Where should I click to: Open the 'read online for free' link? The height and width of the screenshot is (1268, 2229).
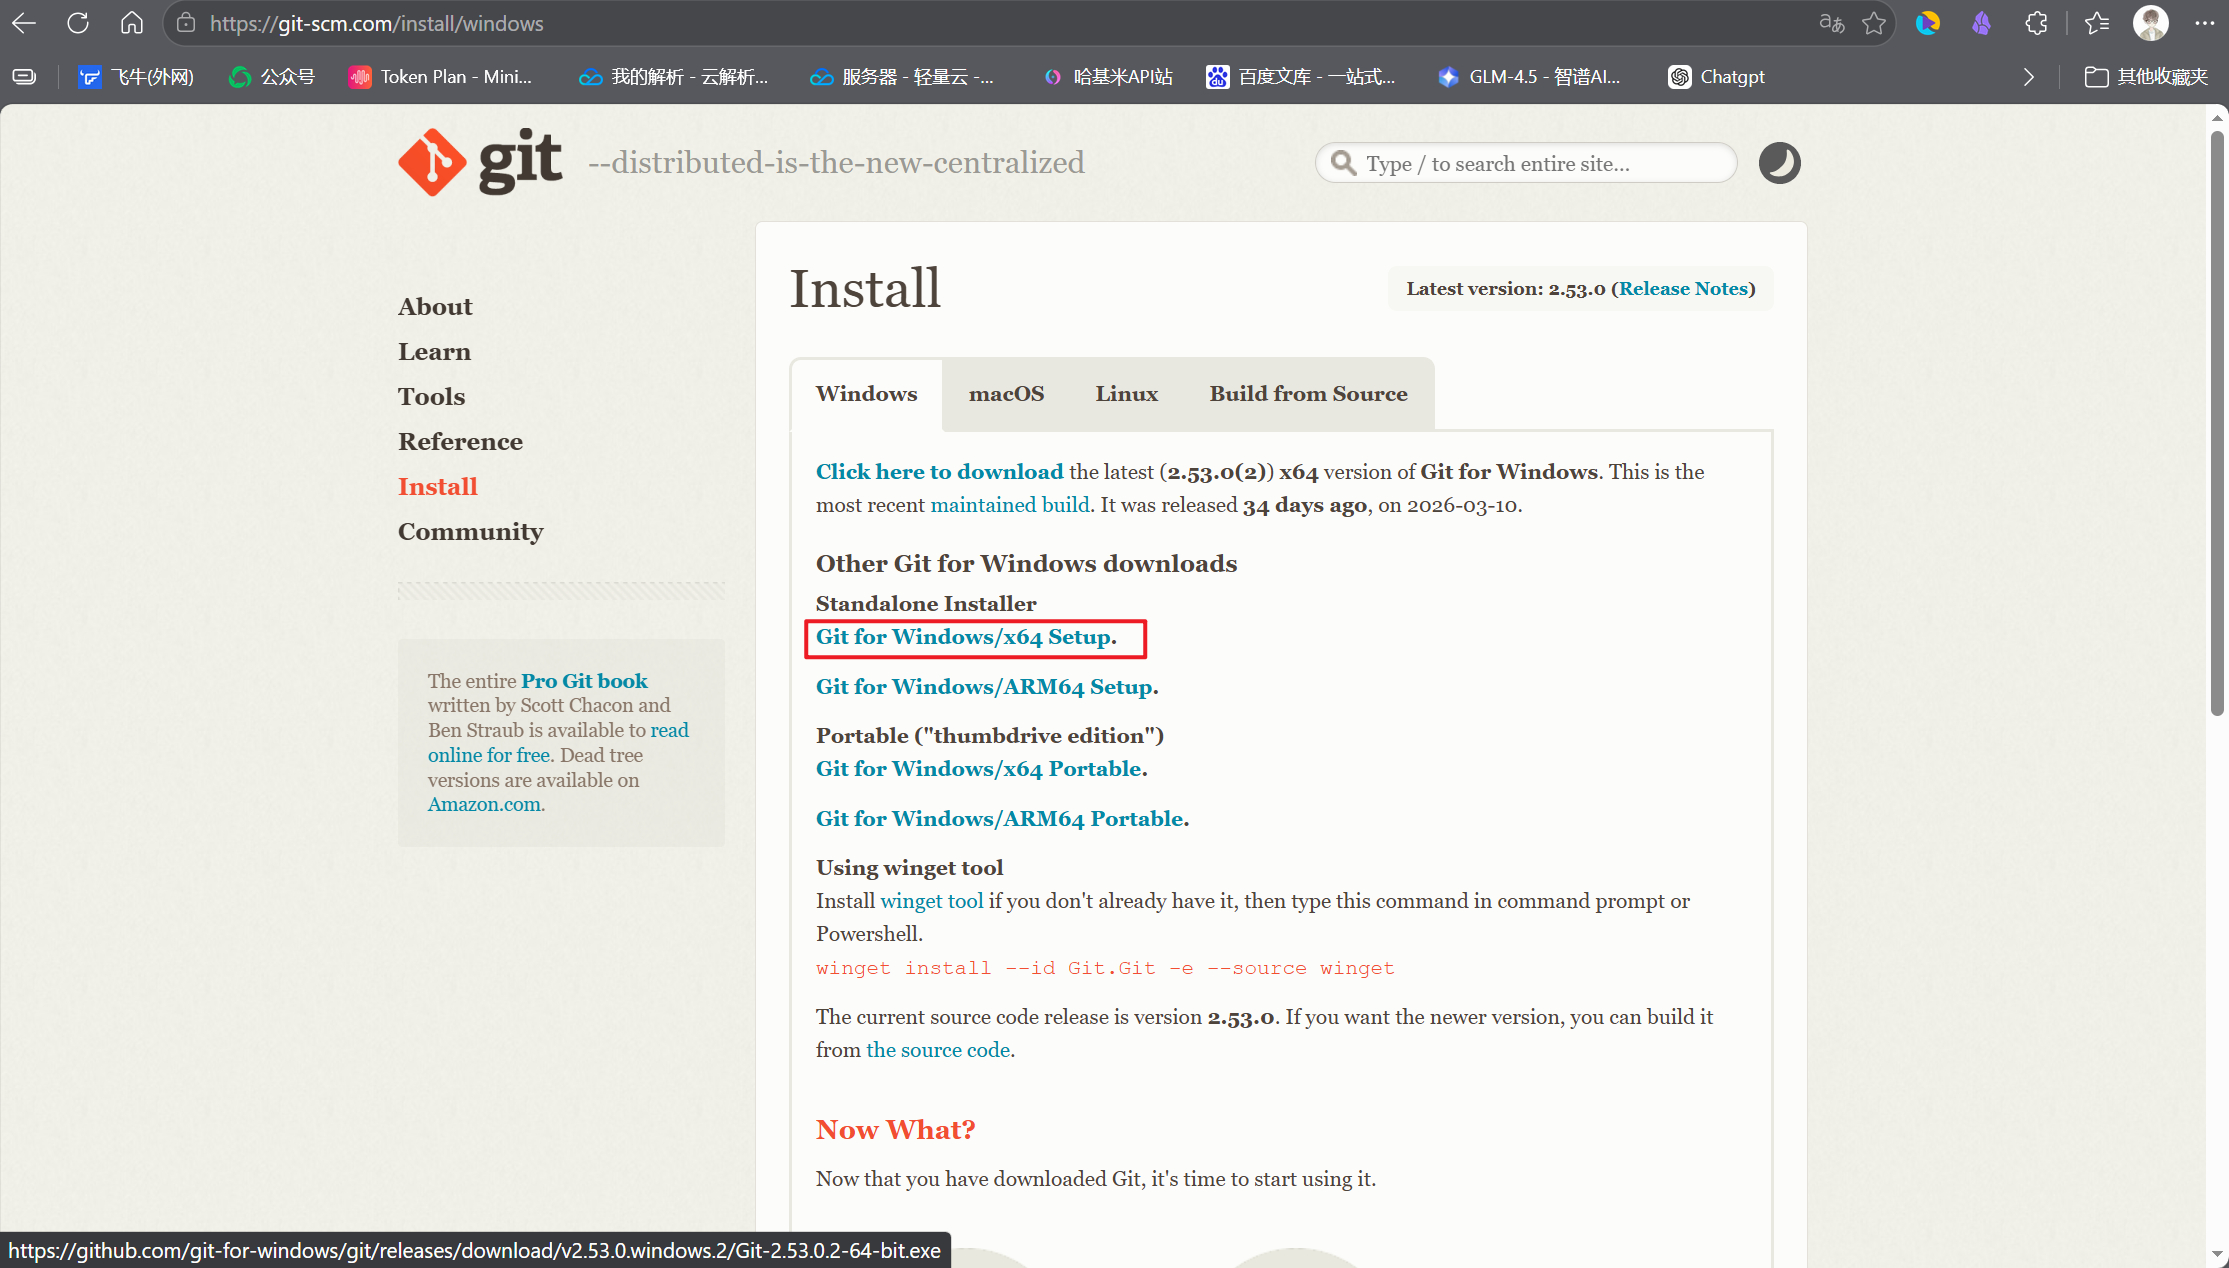[558, 743]
